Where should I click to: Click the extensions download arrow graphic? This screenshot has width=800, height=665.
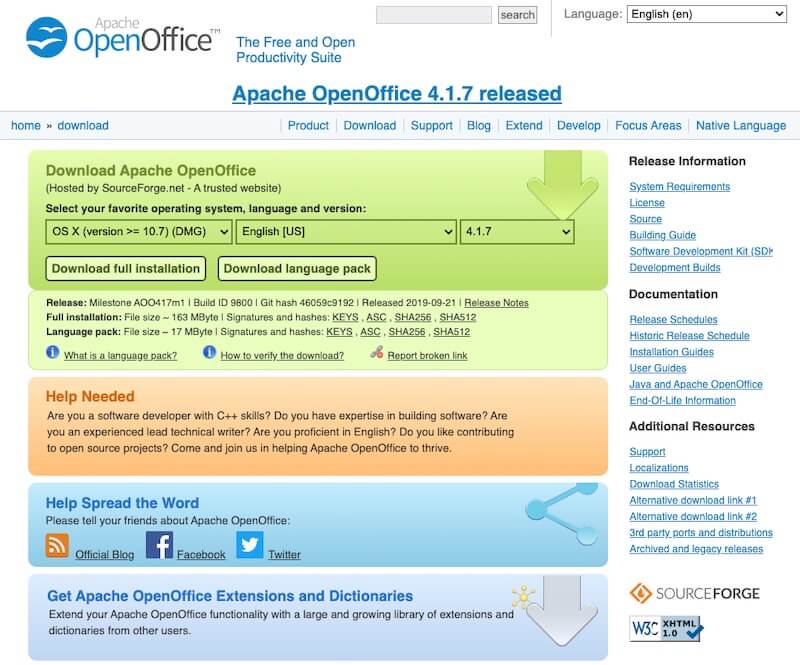562,611
